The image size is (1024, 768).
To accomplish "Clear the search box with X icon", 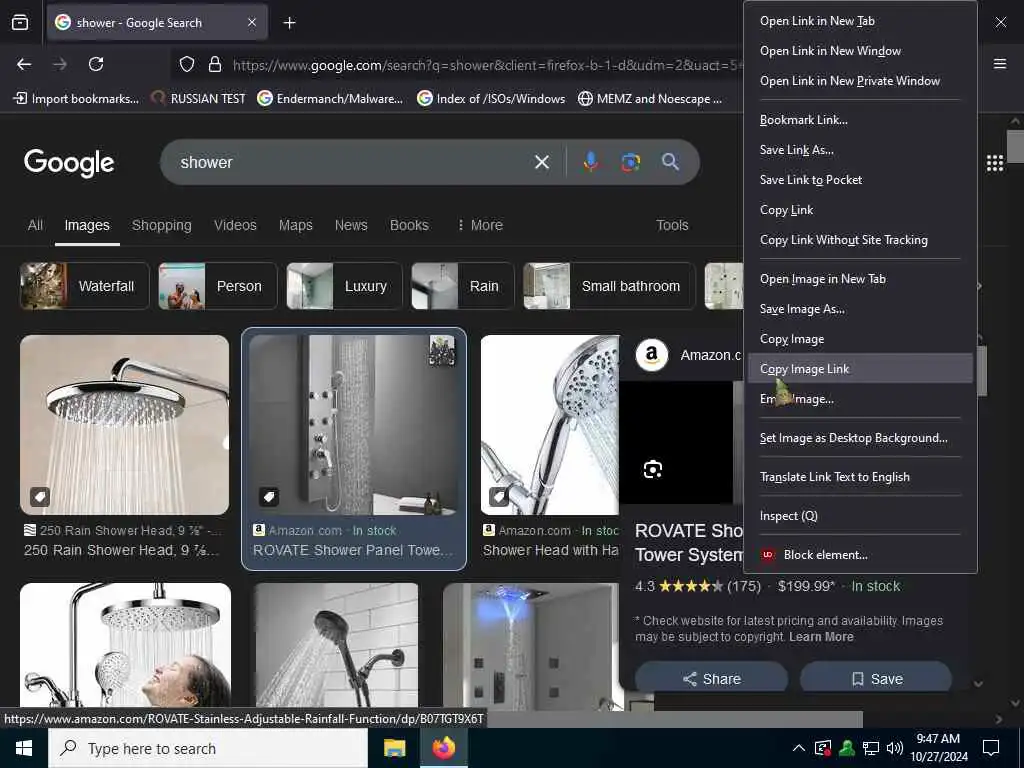I will point(541,162).
